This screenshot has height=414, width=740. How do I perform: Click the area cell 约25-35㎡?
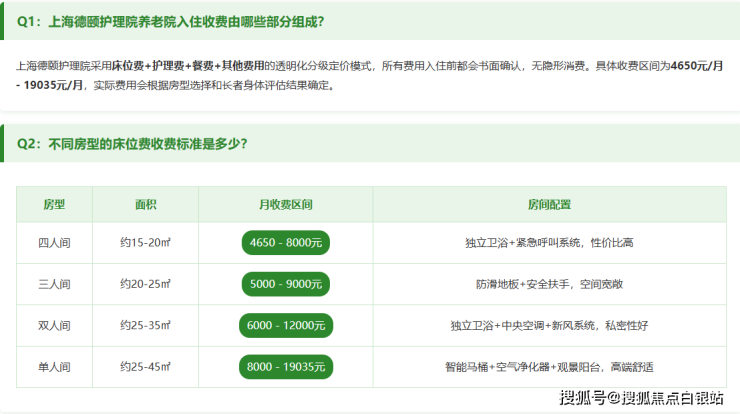pyautogui.click(x=145, y=326)
